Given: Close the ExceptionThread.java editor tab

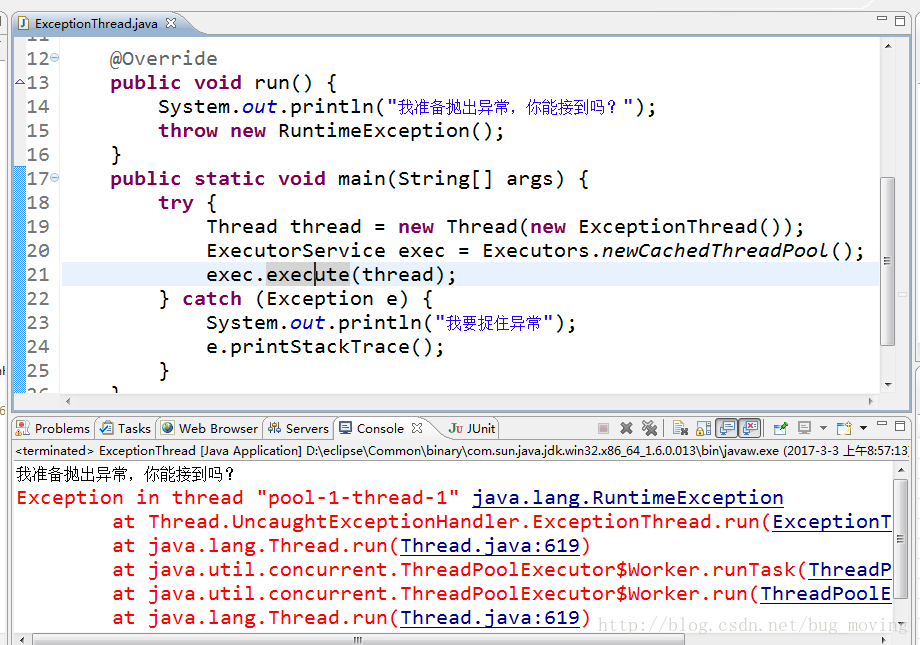Looking at the screenshot, I should (171, 23).
